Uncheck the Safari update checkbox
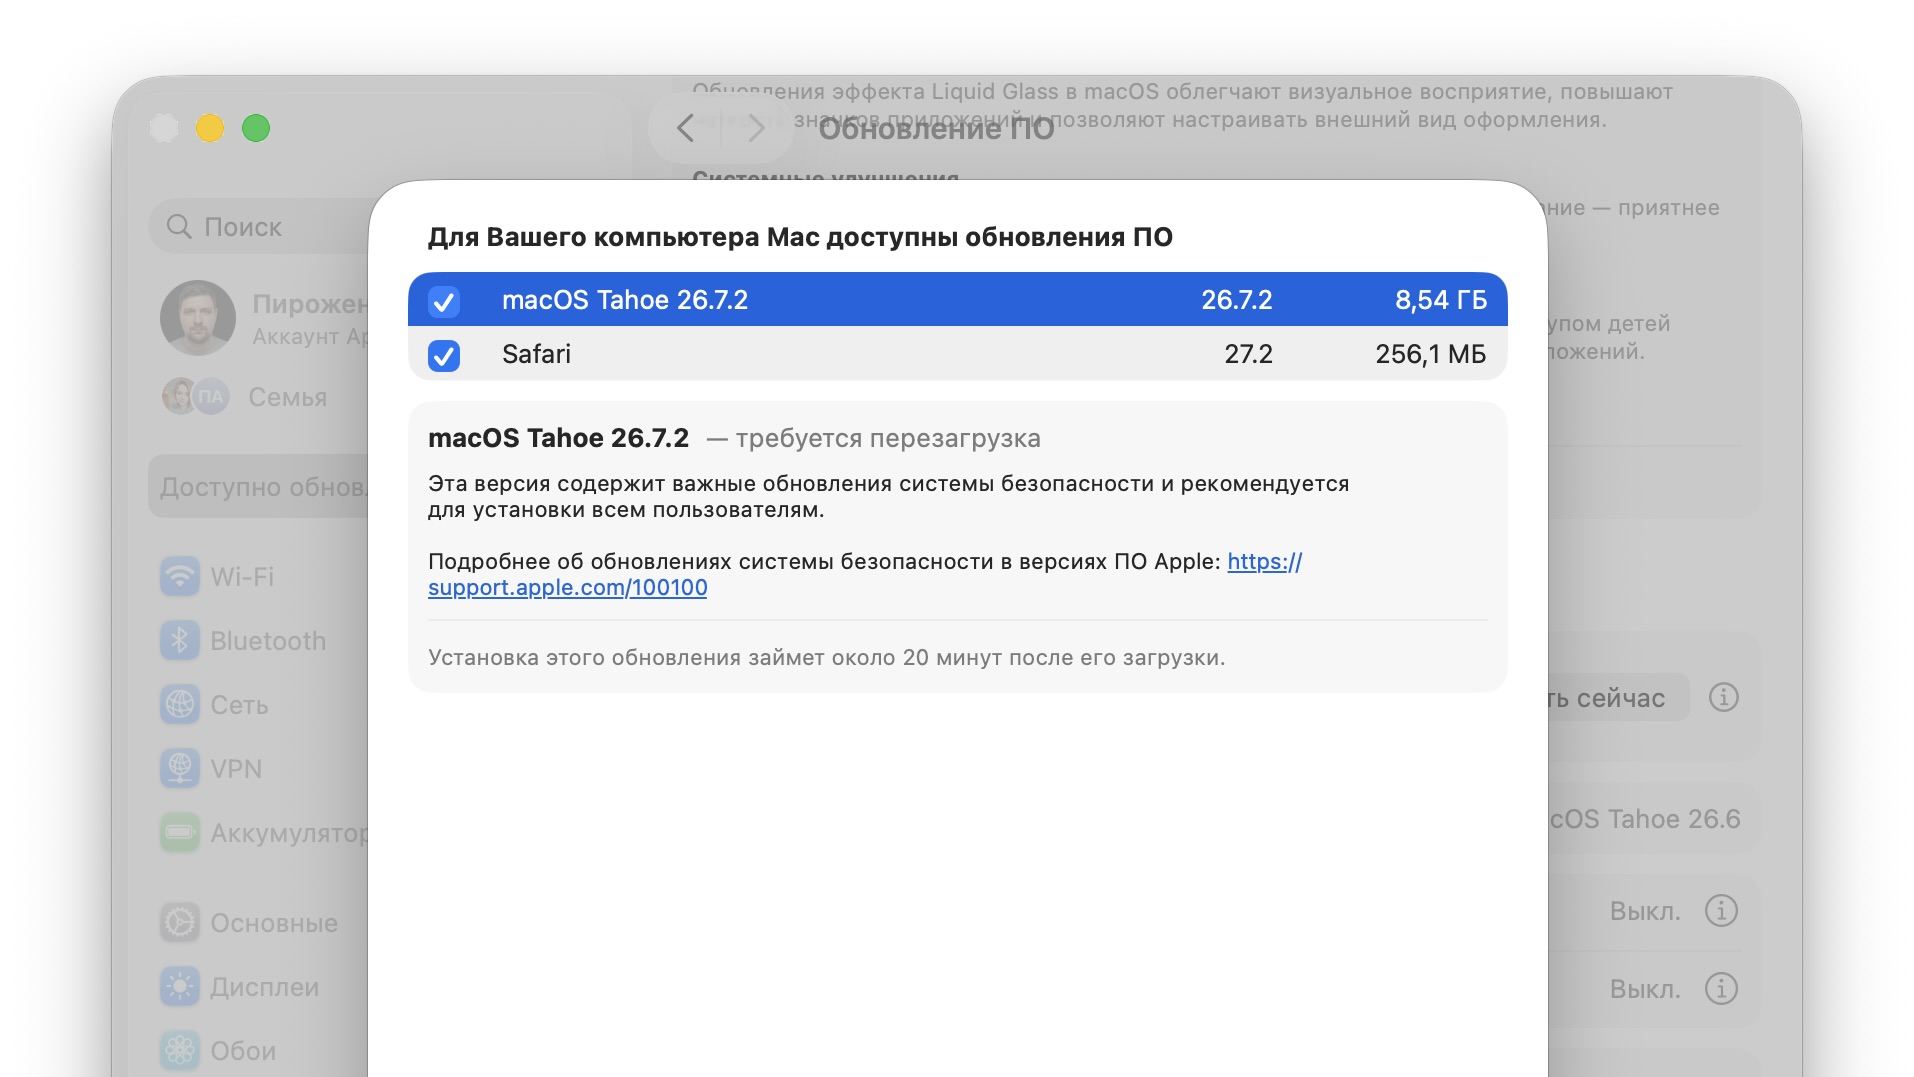 (444, 355)
